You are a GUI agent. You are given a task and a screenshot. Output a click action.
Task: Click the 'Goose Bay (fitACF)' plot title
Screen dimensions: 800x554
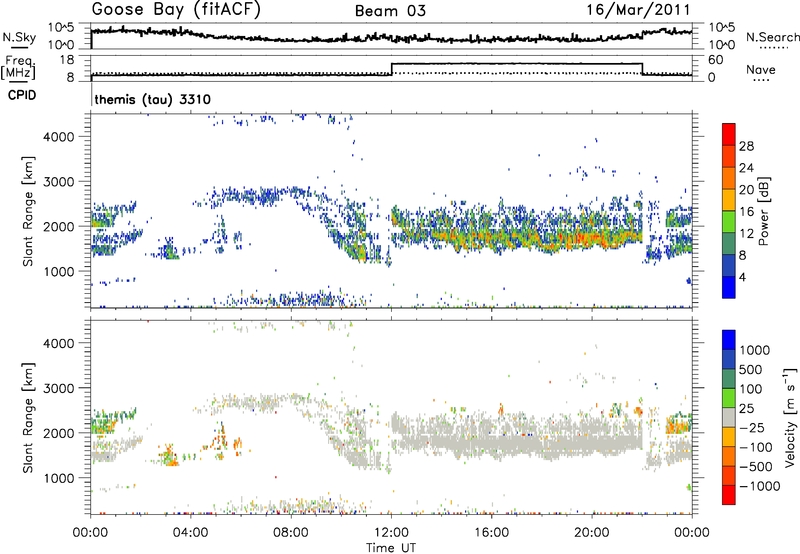tap(176, 10)
